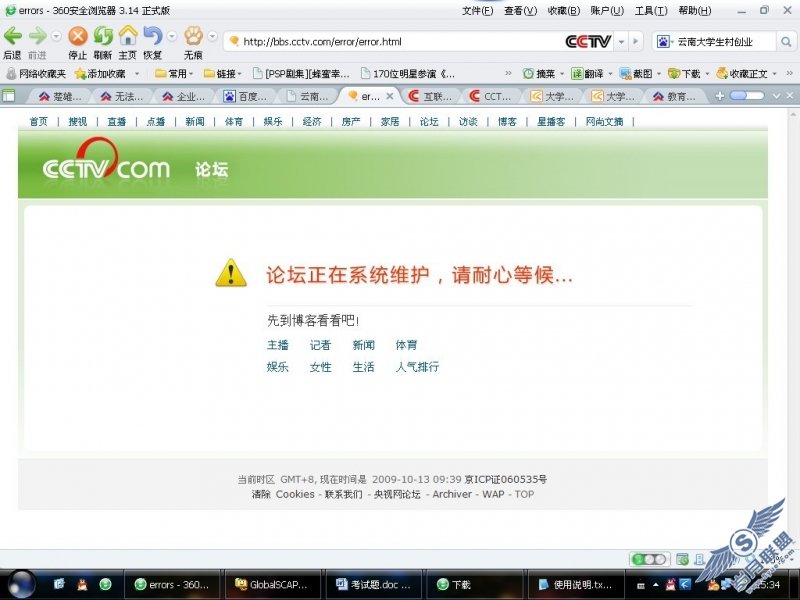Open the dropdown next to Forward arrow
The width and height of the screenshot is (800, 600).
(x=56, y=36)
